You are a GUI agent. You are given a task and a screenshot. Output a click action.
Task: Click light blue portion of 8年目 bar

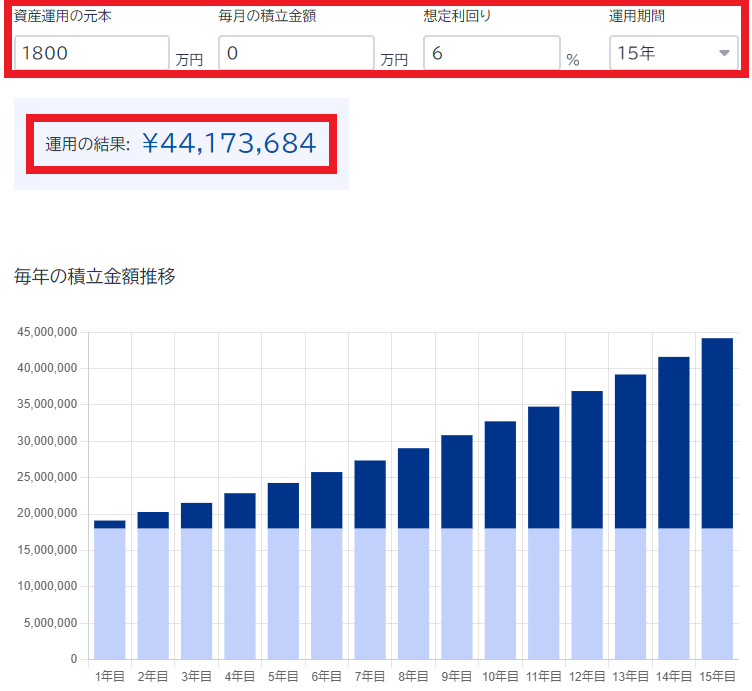click(x=413, y=593)
